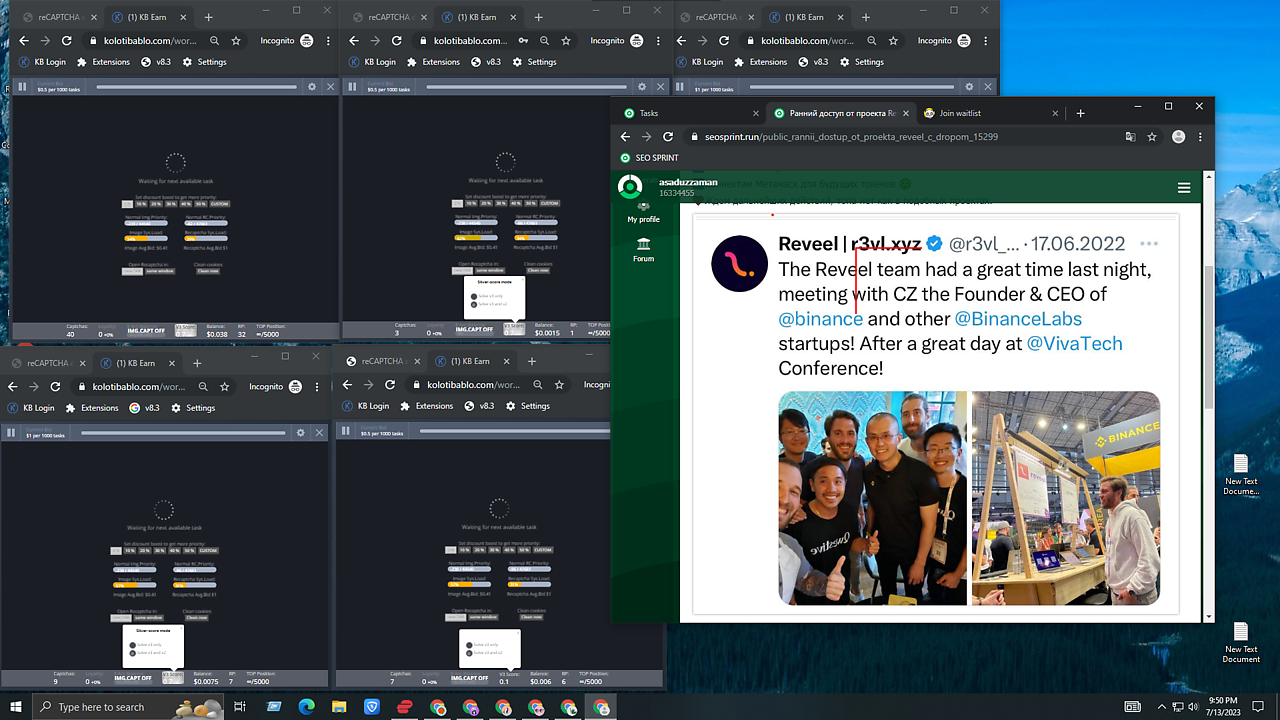Open the tweet's three-dot more options
Screen dimensions: 1280x720
(x=1148, y=244)
